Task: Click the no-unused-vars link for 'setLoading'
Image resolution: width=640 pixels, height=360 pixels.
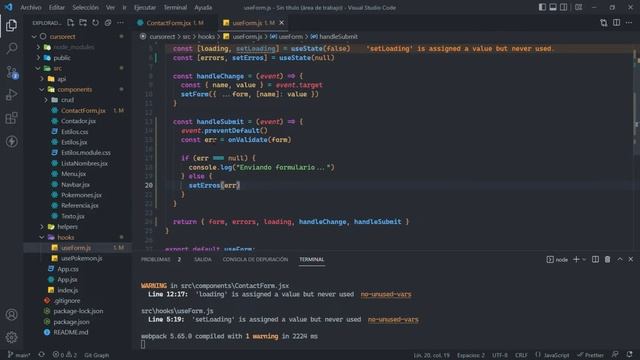Action: [393, 320]
